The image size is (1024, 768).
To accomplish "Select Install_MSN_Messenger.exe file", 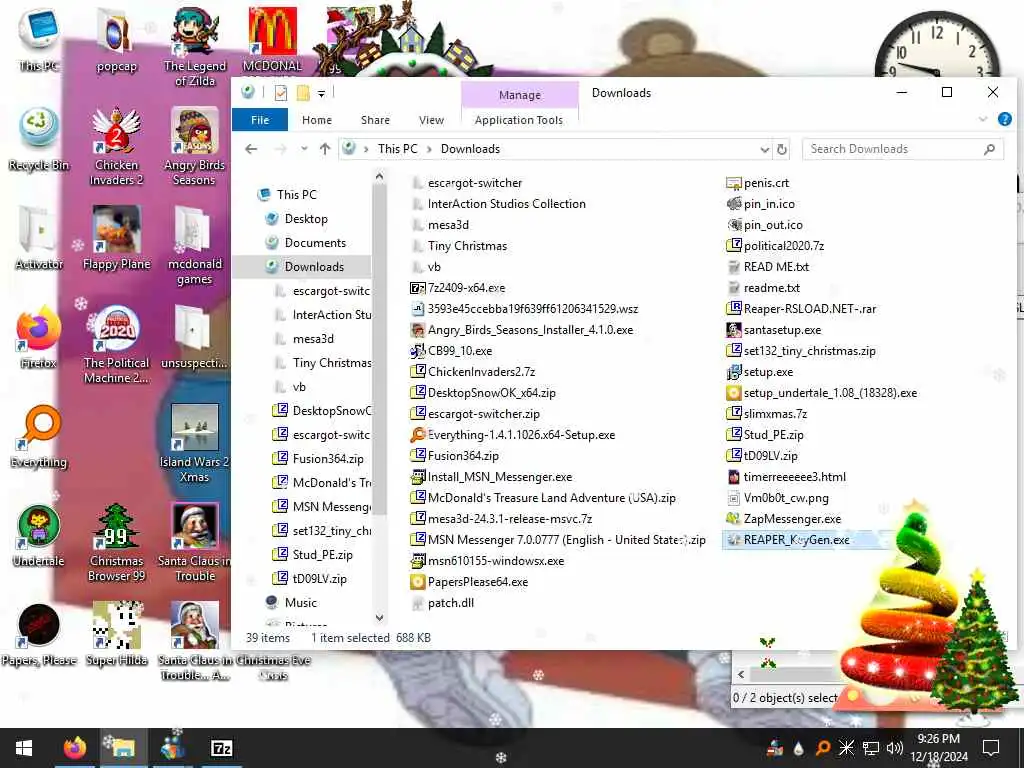I will coord(500,477).
